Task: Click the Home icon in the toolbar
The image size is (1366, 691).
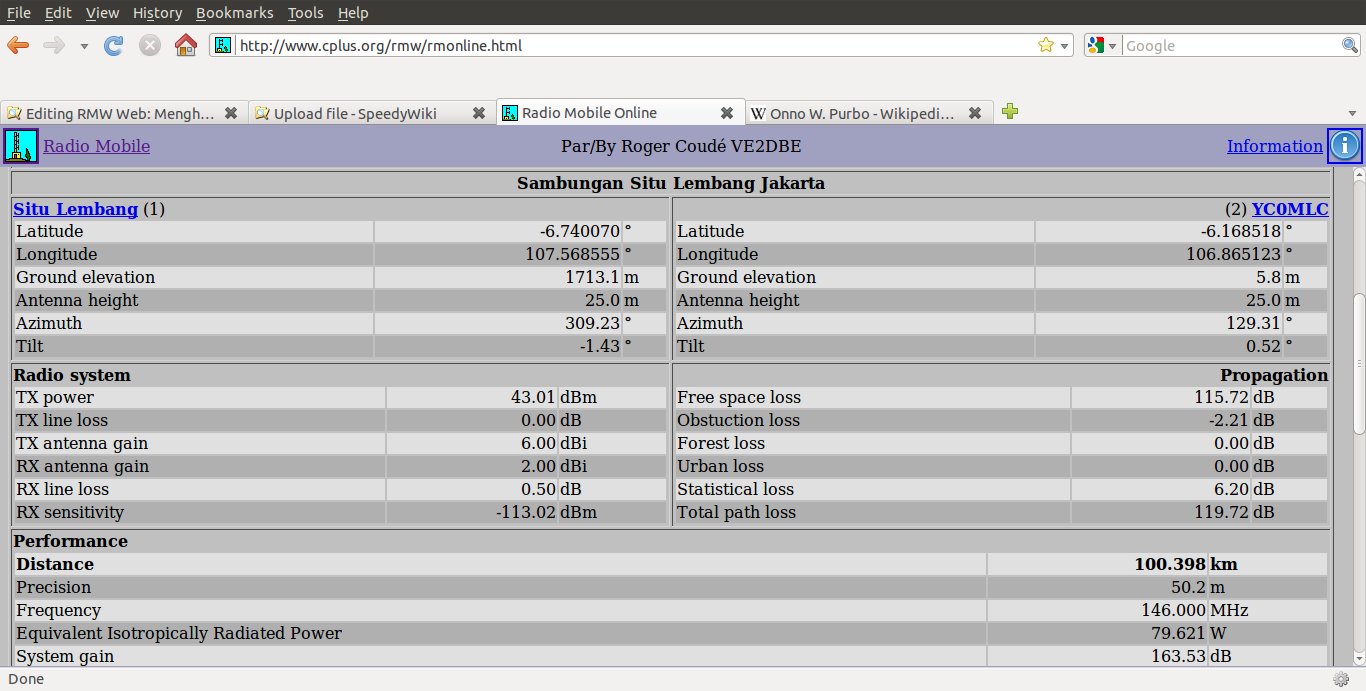Action: coord(185,45)
